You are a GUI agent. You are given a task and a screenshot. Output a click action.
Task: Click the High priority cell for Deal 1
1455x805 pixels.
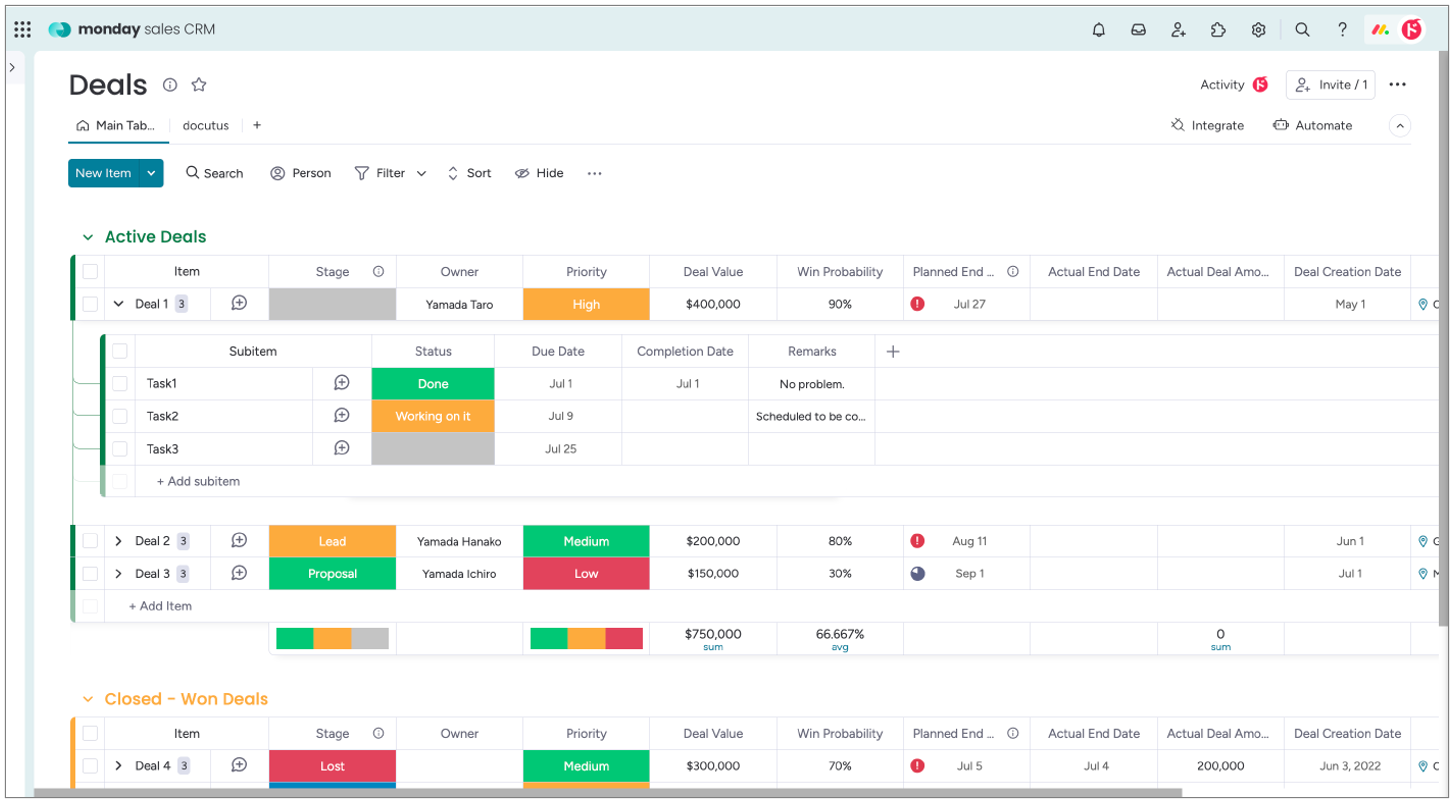[x=586, y=304]
